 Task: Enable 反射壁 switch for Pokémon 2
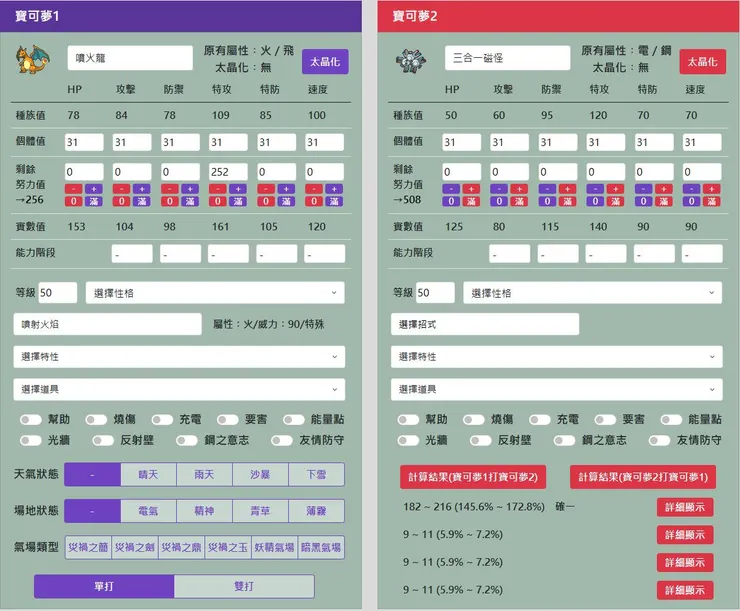[x=481, y=440]
